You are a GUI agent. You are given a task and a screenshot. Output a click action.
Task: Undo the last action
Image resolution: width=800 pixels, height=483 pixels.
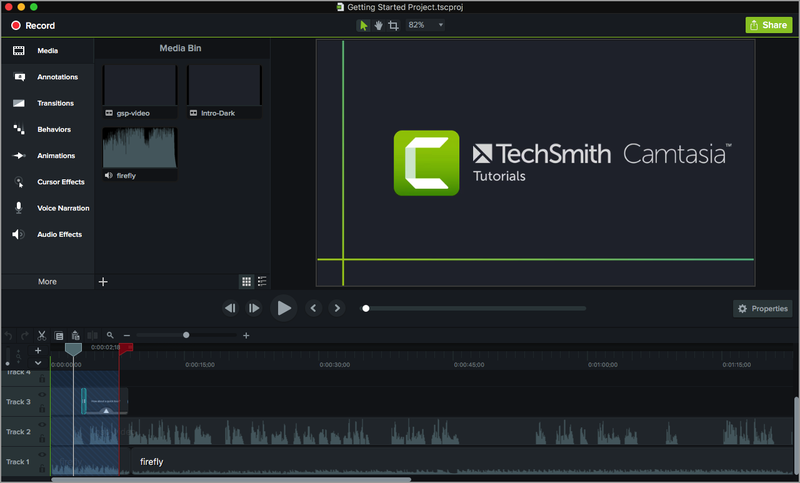click(x=8, y=336)
